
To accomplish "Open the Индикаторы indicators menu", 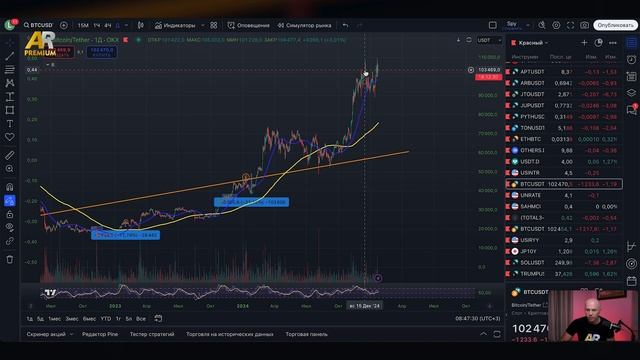I will [175, 25].
